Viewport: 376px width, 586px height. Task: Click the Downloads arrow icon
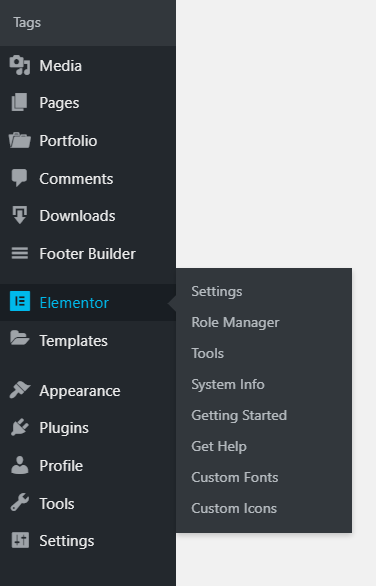coord(19,215)
